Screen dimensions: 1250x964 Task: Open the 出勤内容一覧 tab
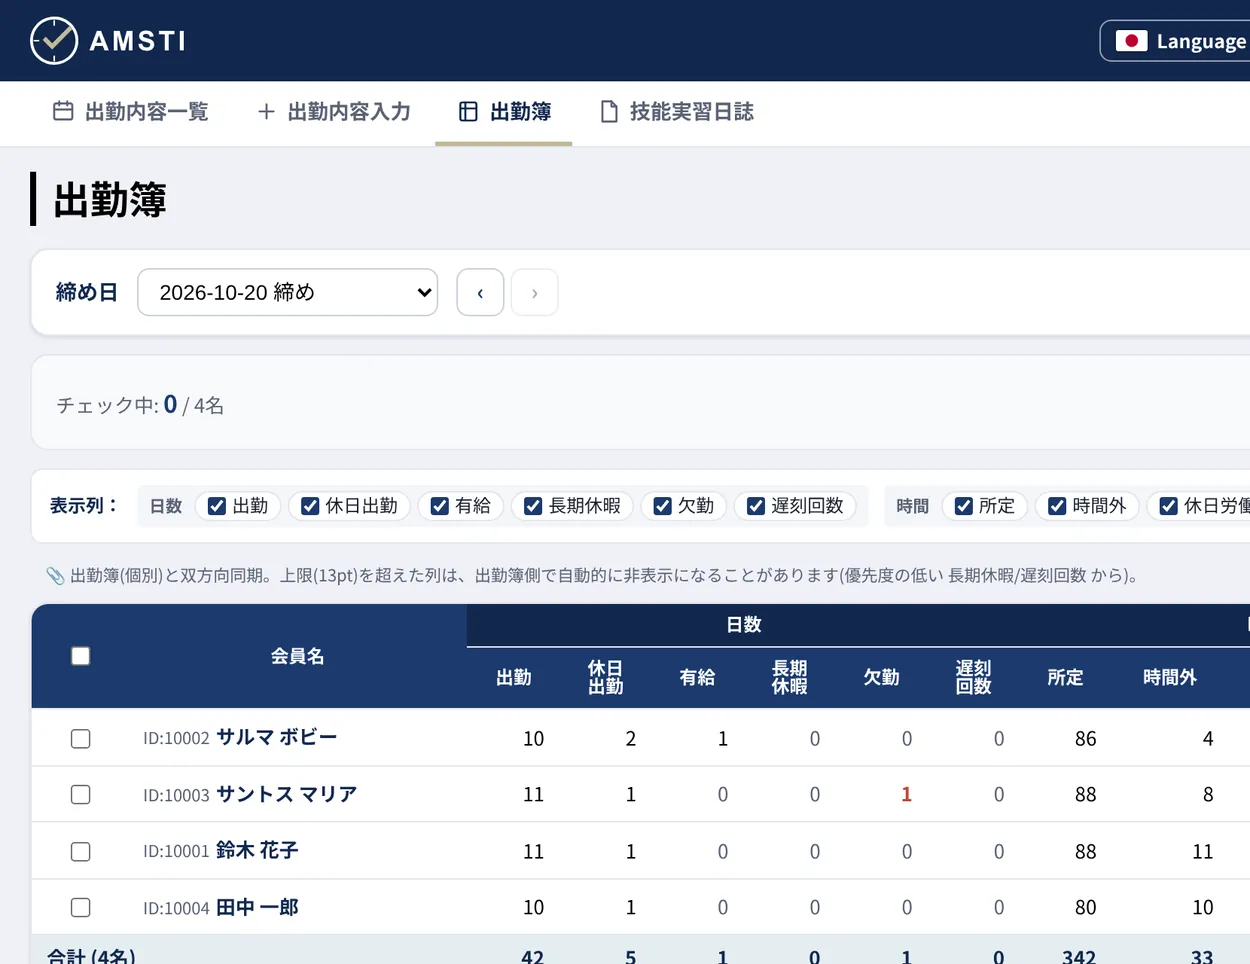(131, 112)
